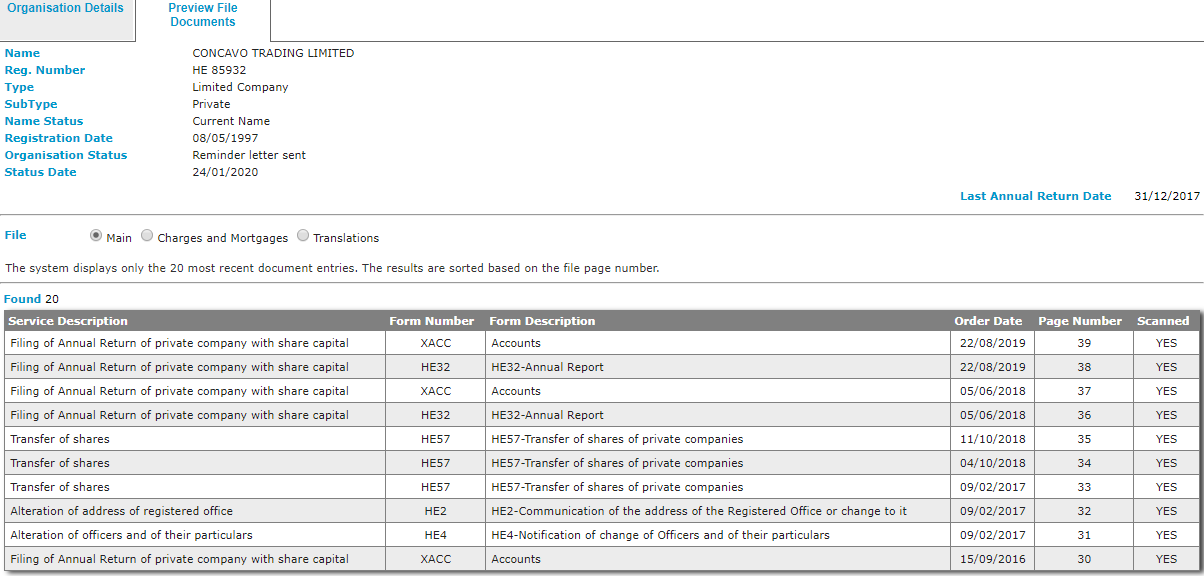Image resolution: width=1204 pixels, height=576 pixels.
Task: Open HE4 notification of change of Officers
Action: pyautogui.click(x=660, y=535)
